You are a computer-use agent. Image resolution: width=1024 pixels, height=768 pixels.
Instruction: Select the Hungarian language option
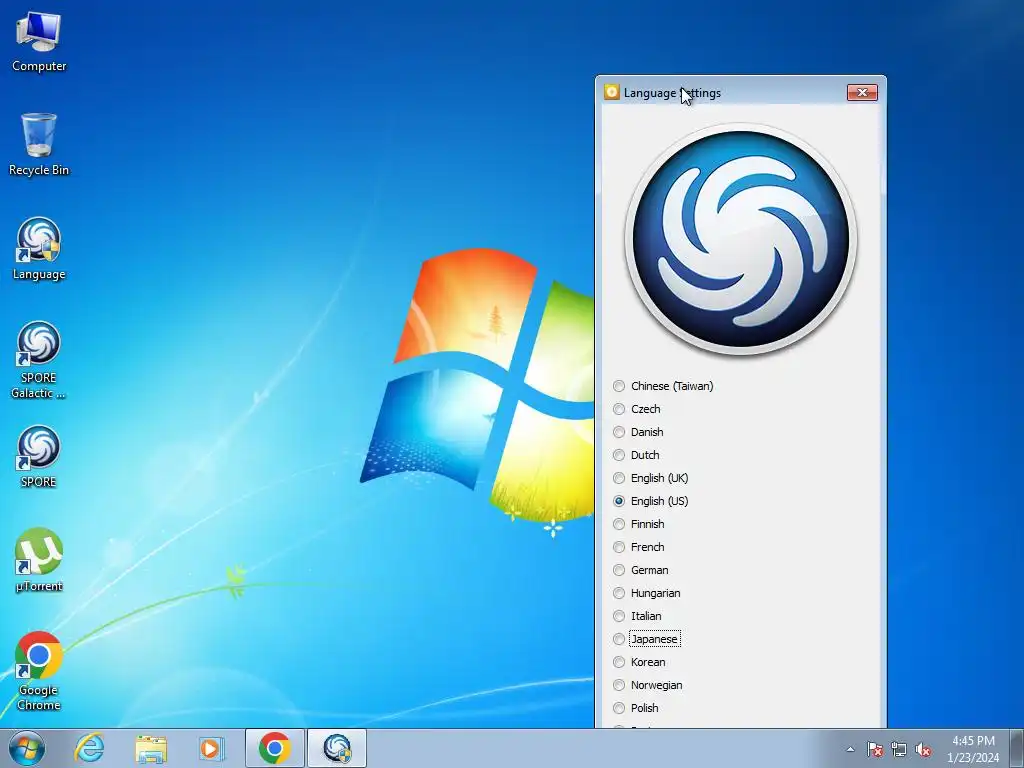coord(647,593)
